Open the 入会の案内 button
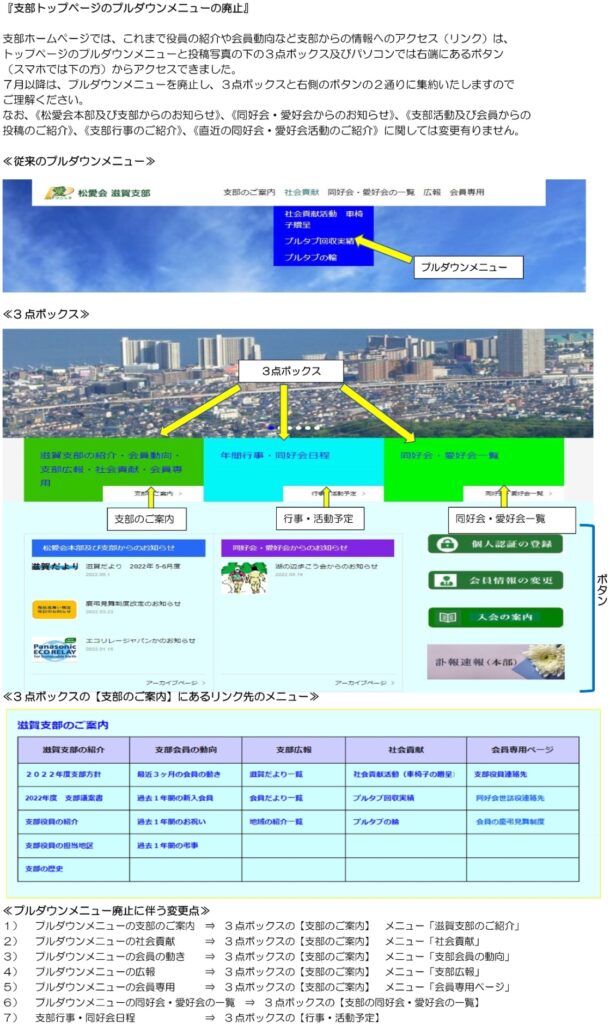Image resolution: width=610 pixels, height=1024 pixels. coord(495,617)
